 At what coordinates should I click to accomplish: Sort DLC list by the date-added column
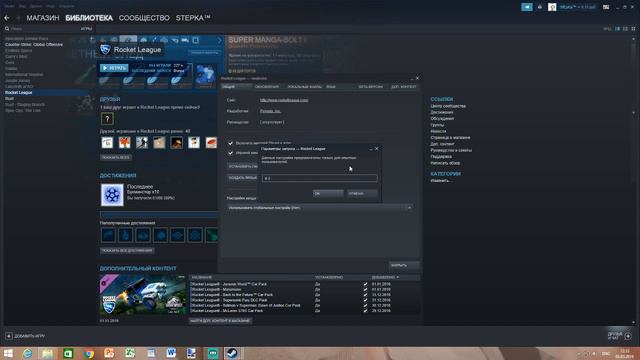pyautogui.click(x=385, y=278)
